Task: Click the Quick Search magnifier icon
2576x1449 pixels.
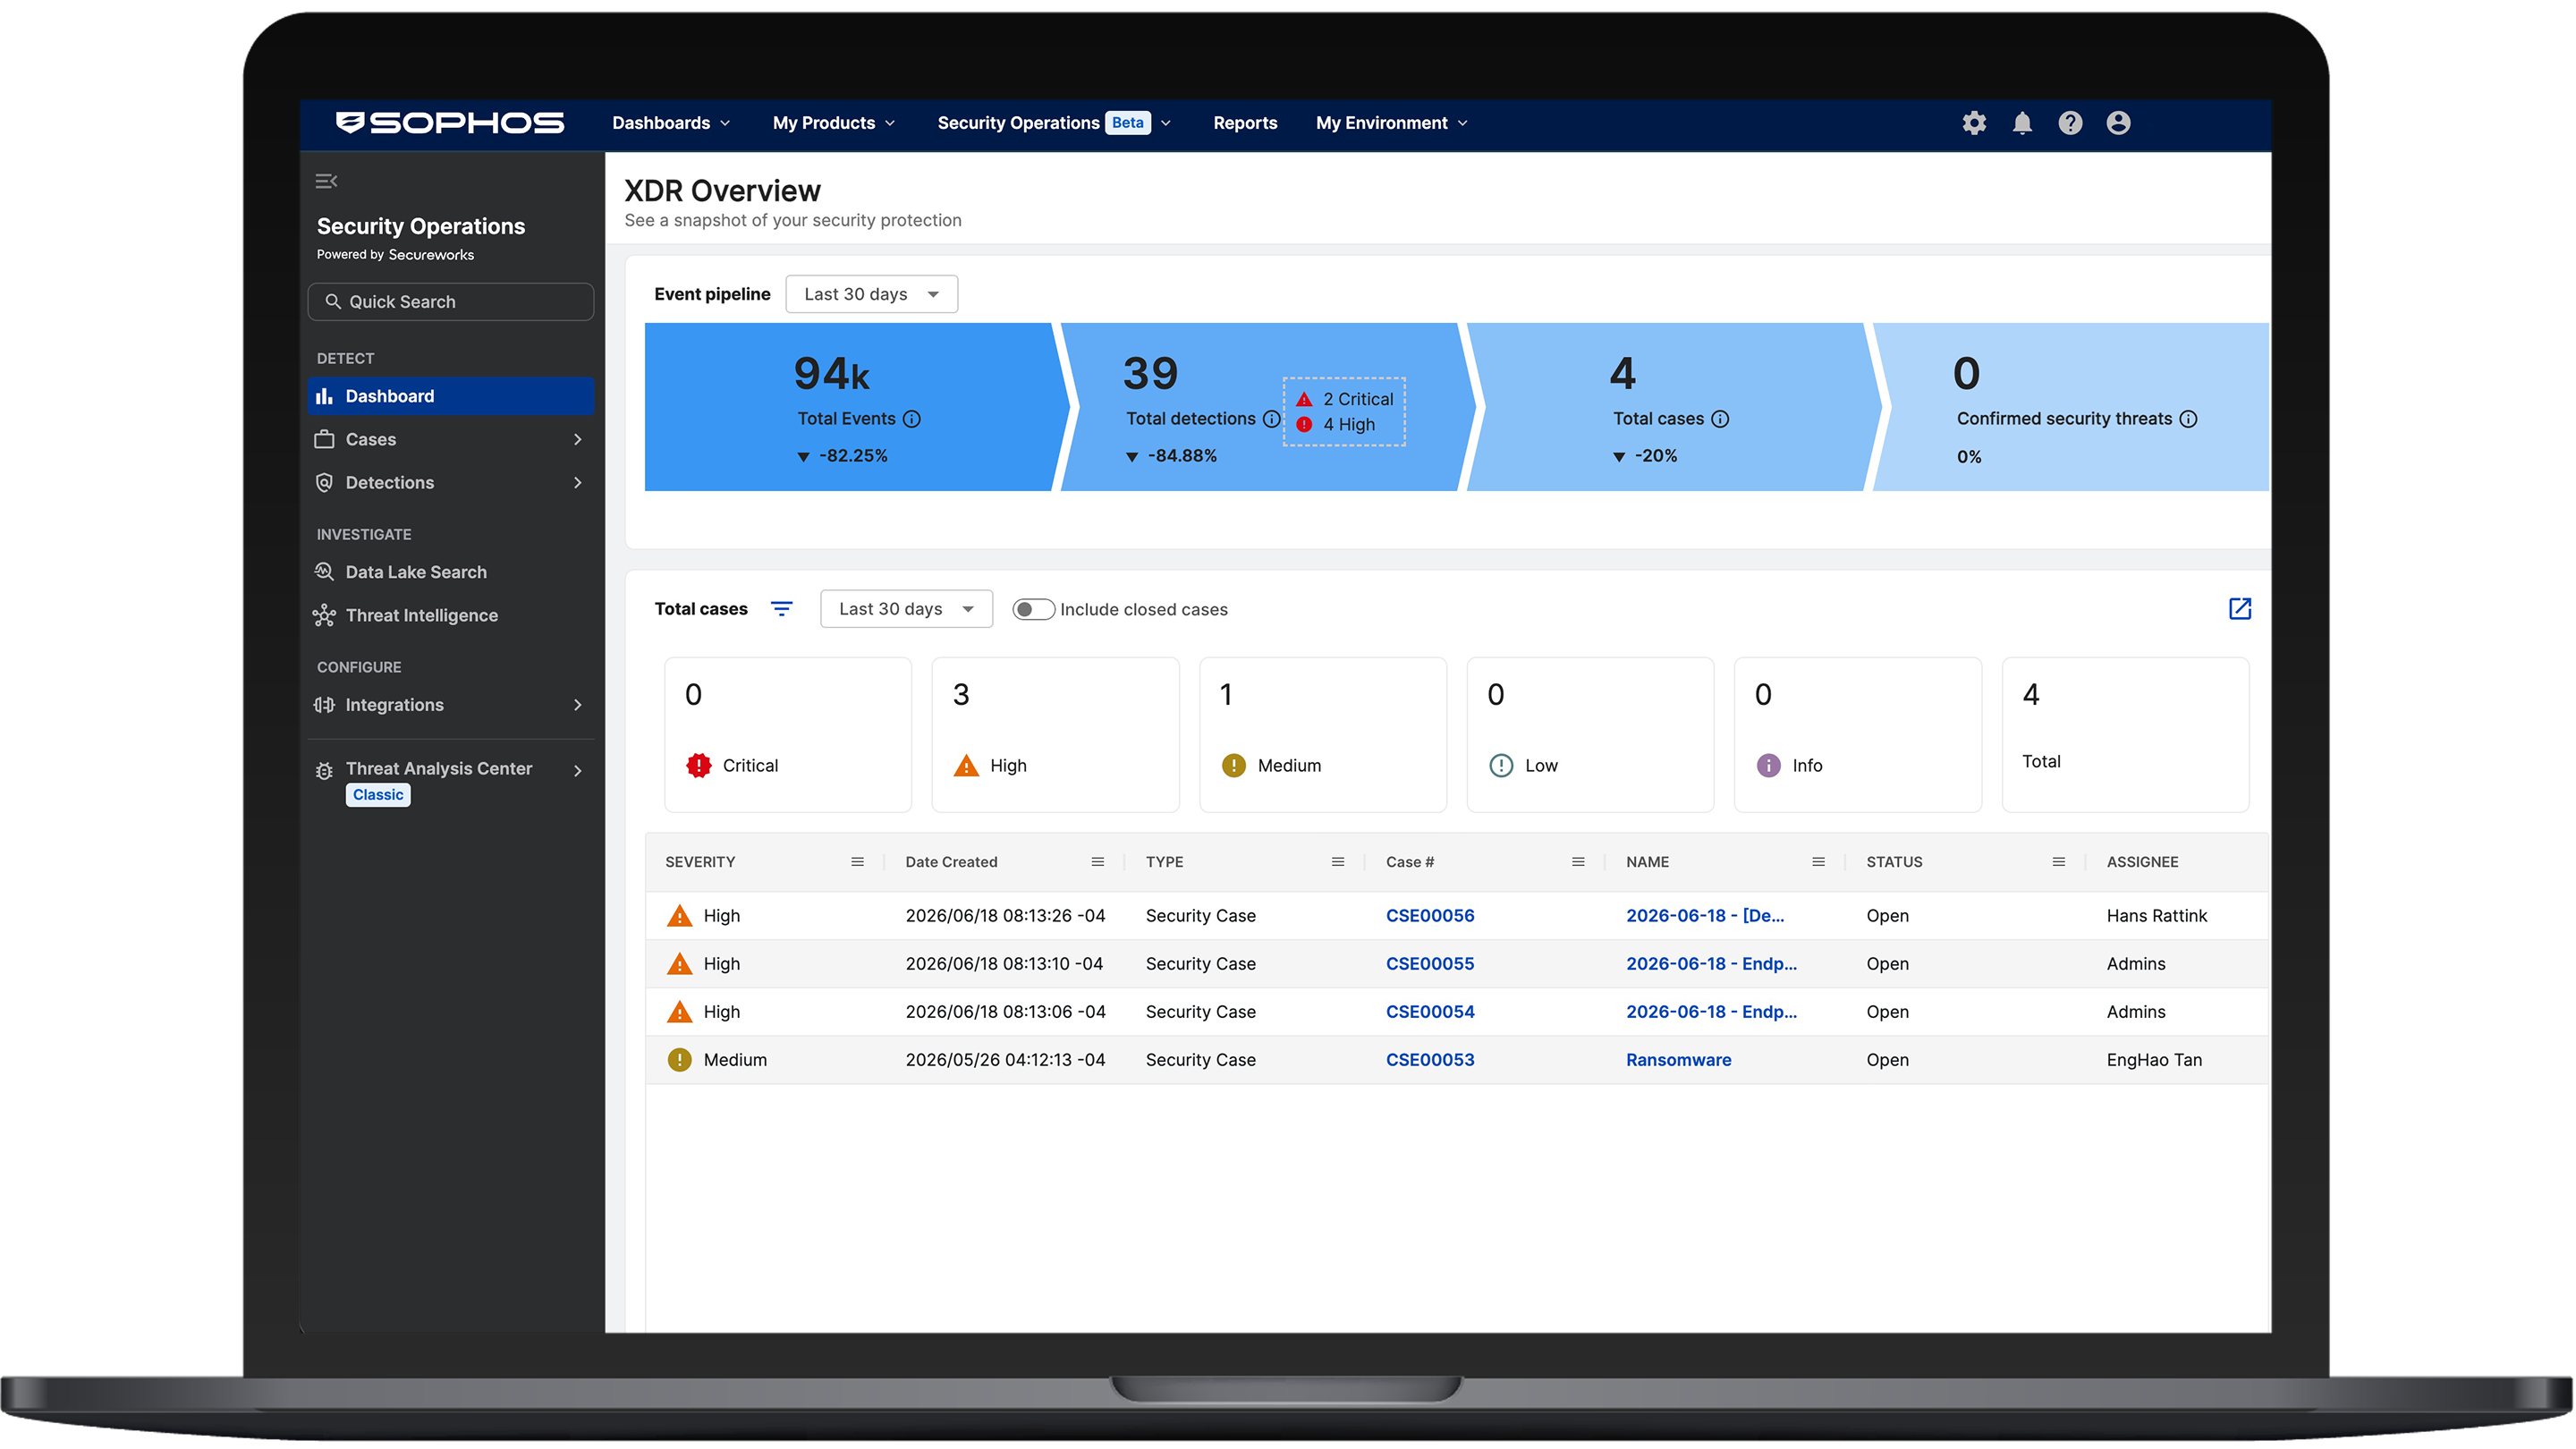Action: tap(333, 301)
